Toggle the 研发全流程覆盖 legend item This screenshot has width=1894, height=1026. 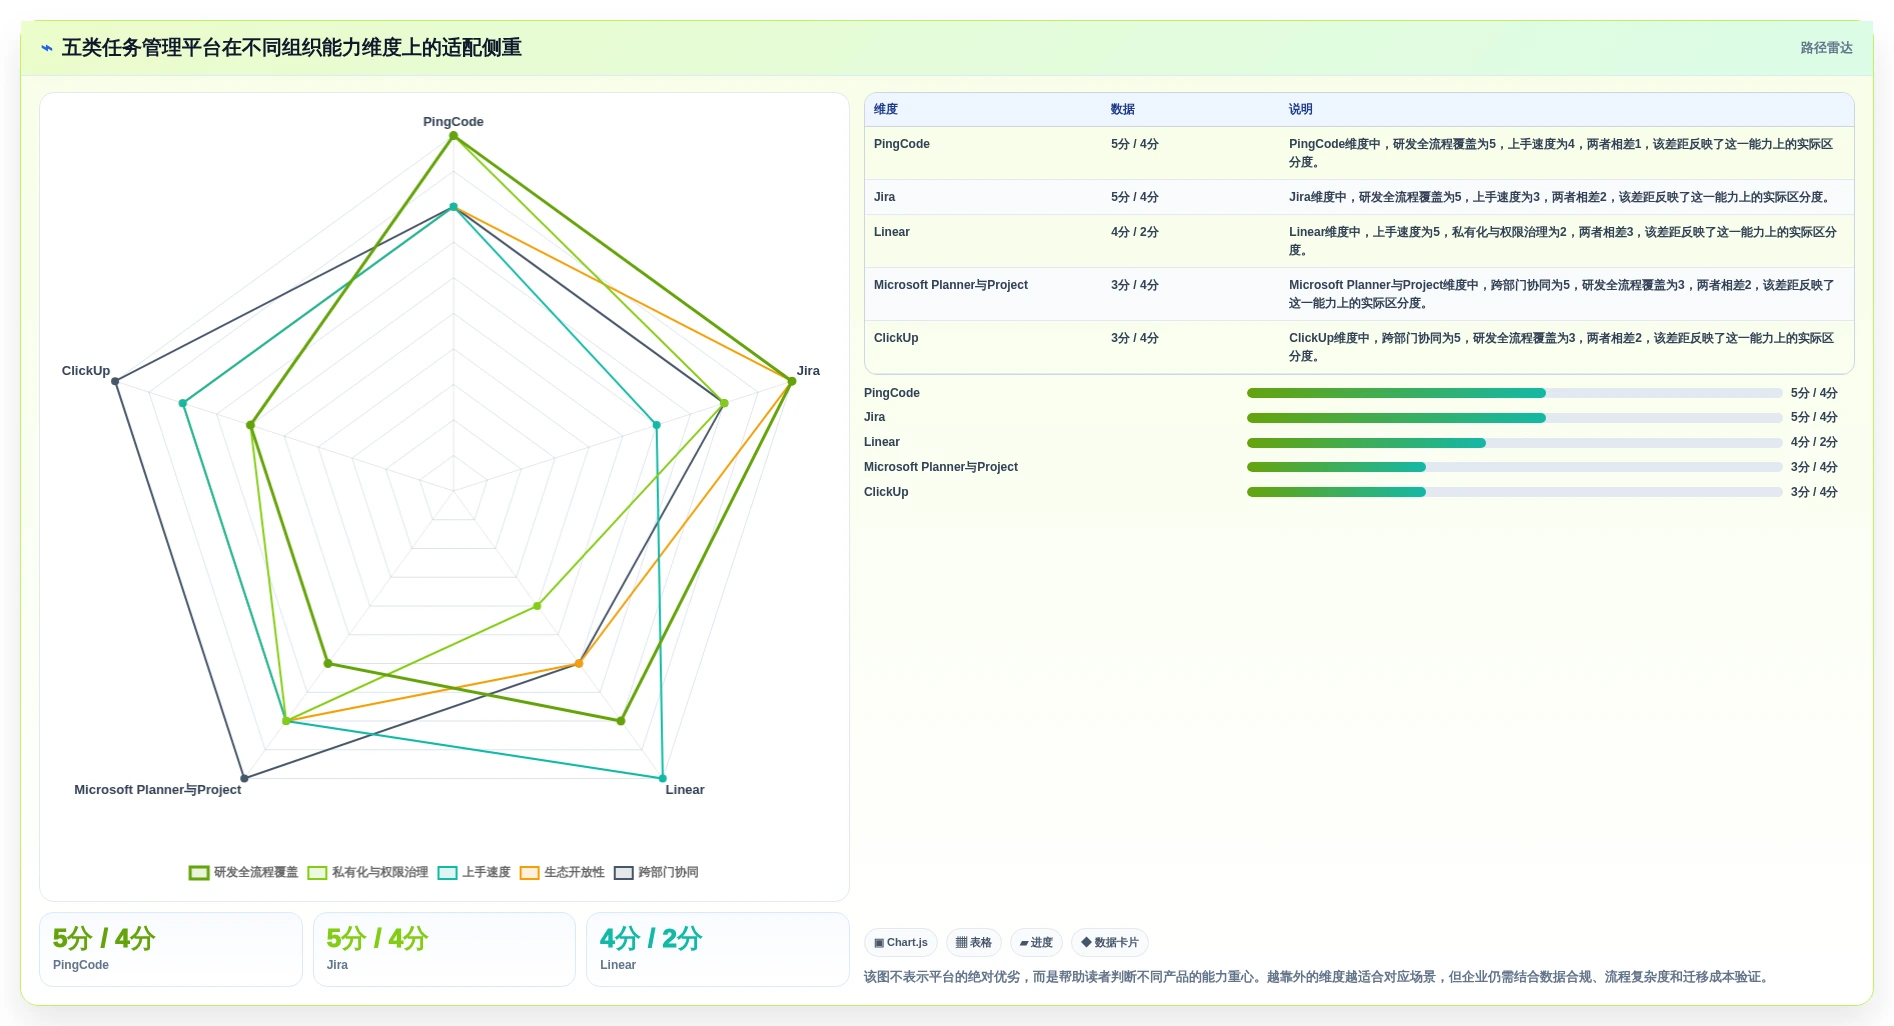[244, 872]
